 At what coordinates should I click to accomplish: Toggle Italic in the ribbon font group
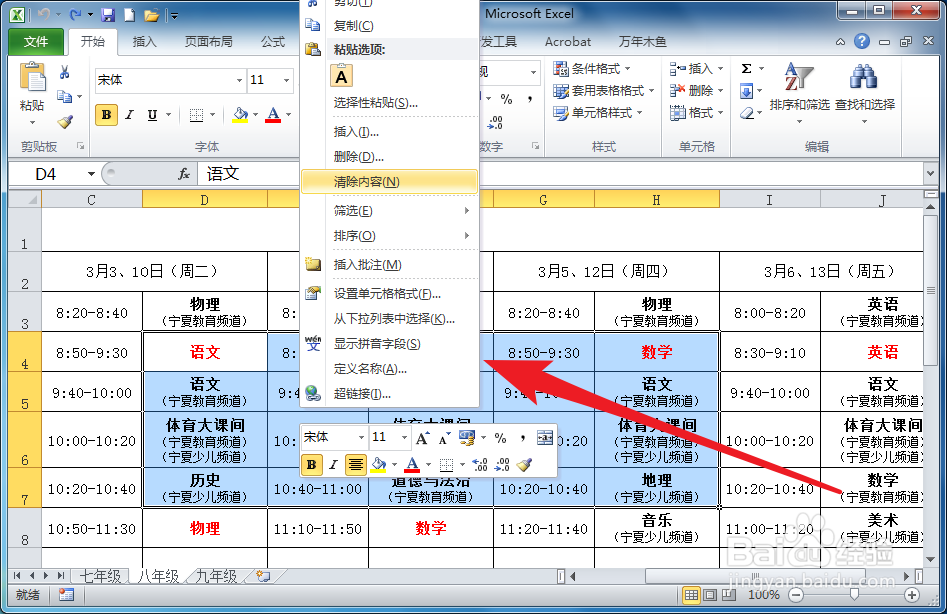point(129,114)
